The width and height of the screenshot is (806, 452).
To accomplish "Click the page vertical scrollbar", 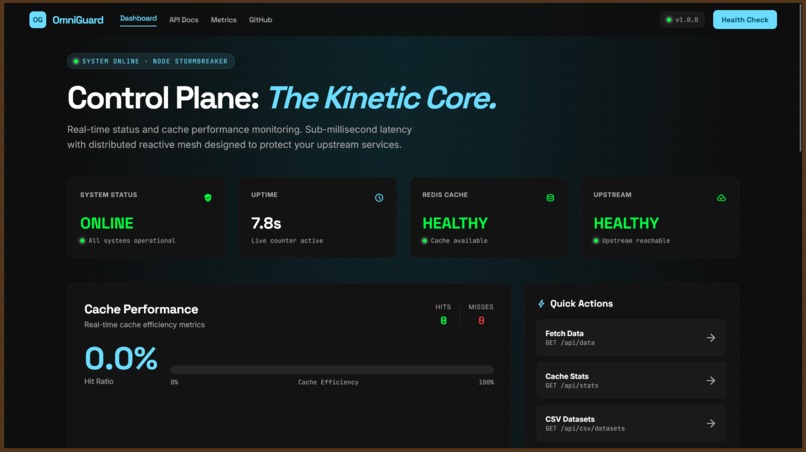I will click(x=800, y=77).
